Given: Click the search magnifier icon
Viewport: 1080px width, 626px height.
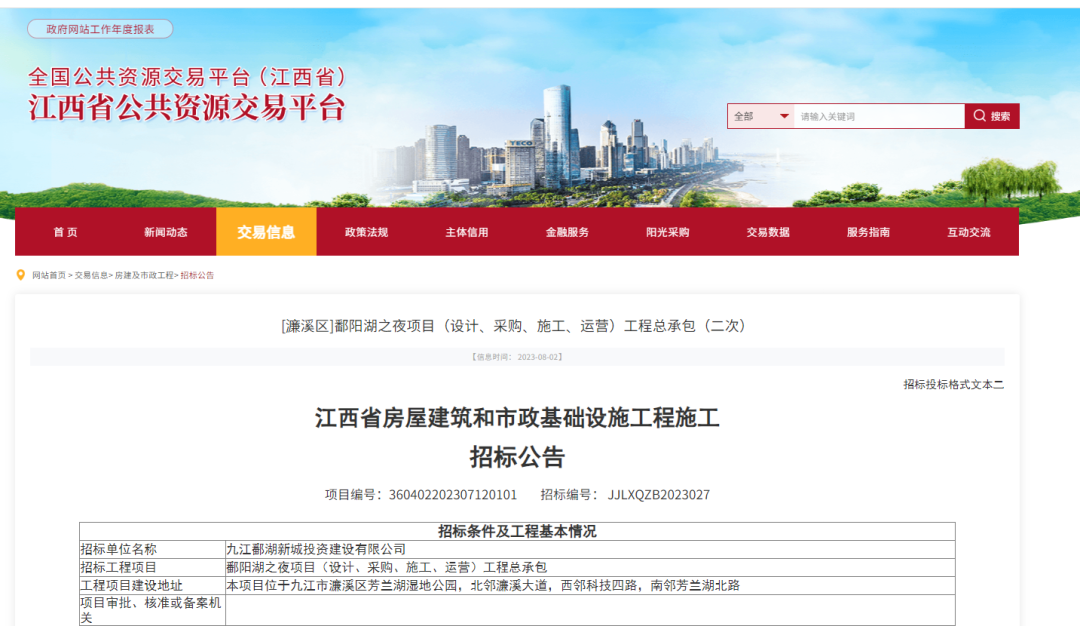Looking at the screenshot, I should click(x=980, y=116).
